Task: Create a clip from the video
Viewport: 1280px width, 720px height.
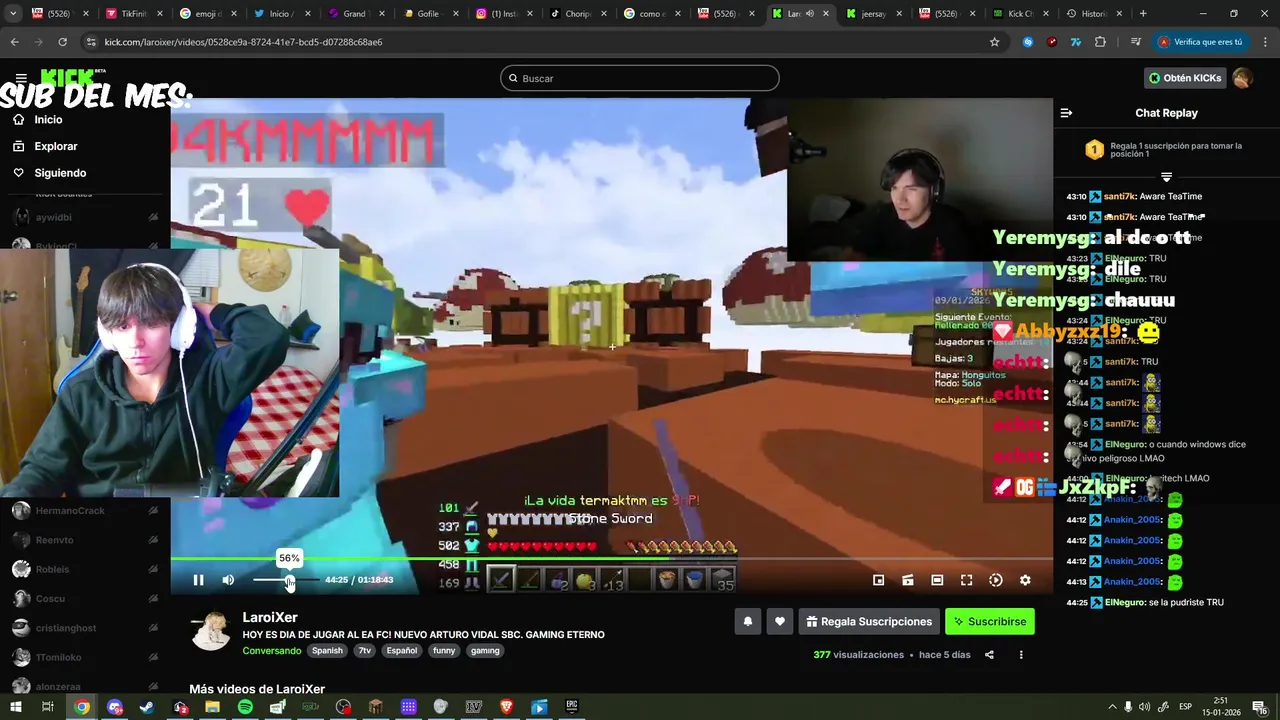Action: click(x=908, y=580)
